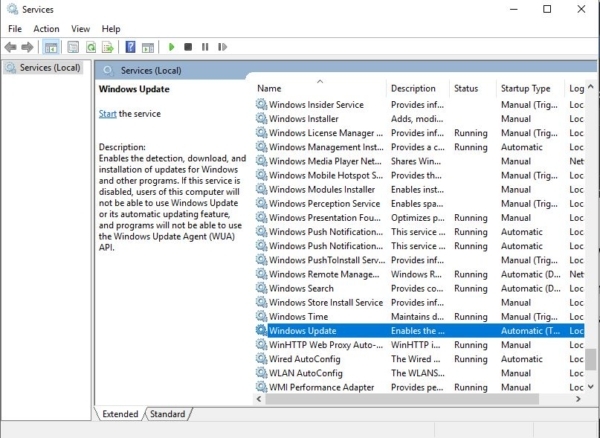
Task: Select the Windows Management Inst... row
Action: 419,147
